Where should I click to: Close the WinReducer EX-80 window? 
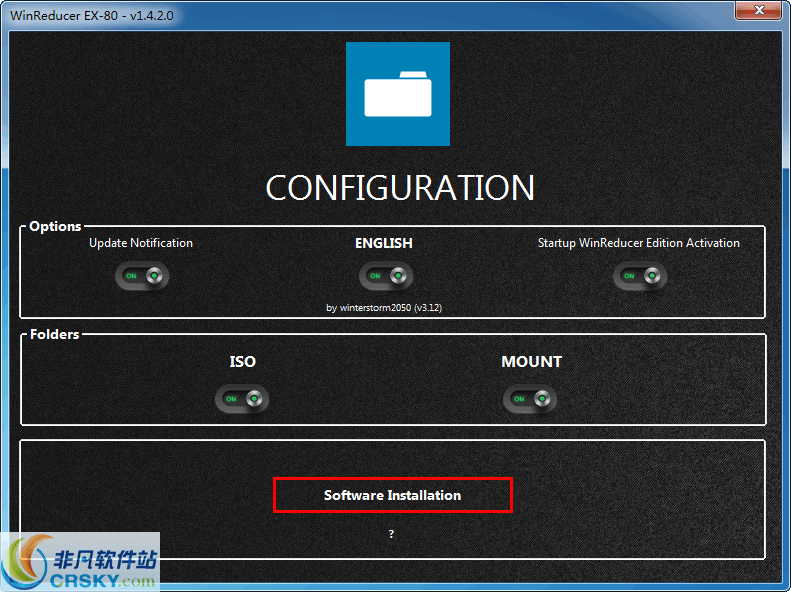tap(758, 10)
